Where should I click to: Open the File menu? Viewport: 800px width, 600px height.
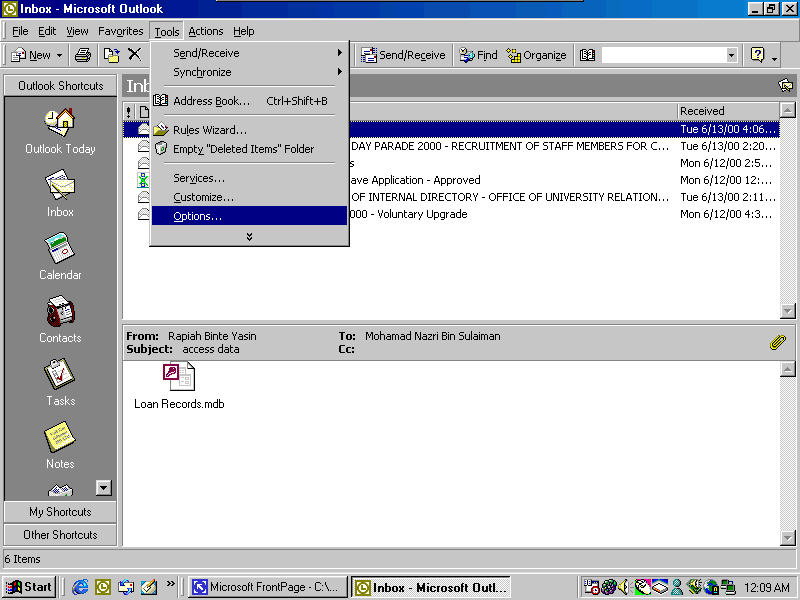(x=20, y=31)
